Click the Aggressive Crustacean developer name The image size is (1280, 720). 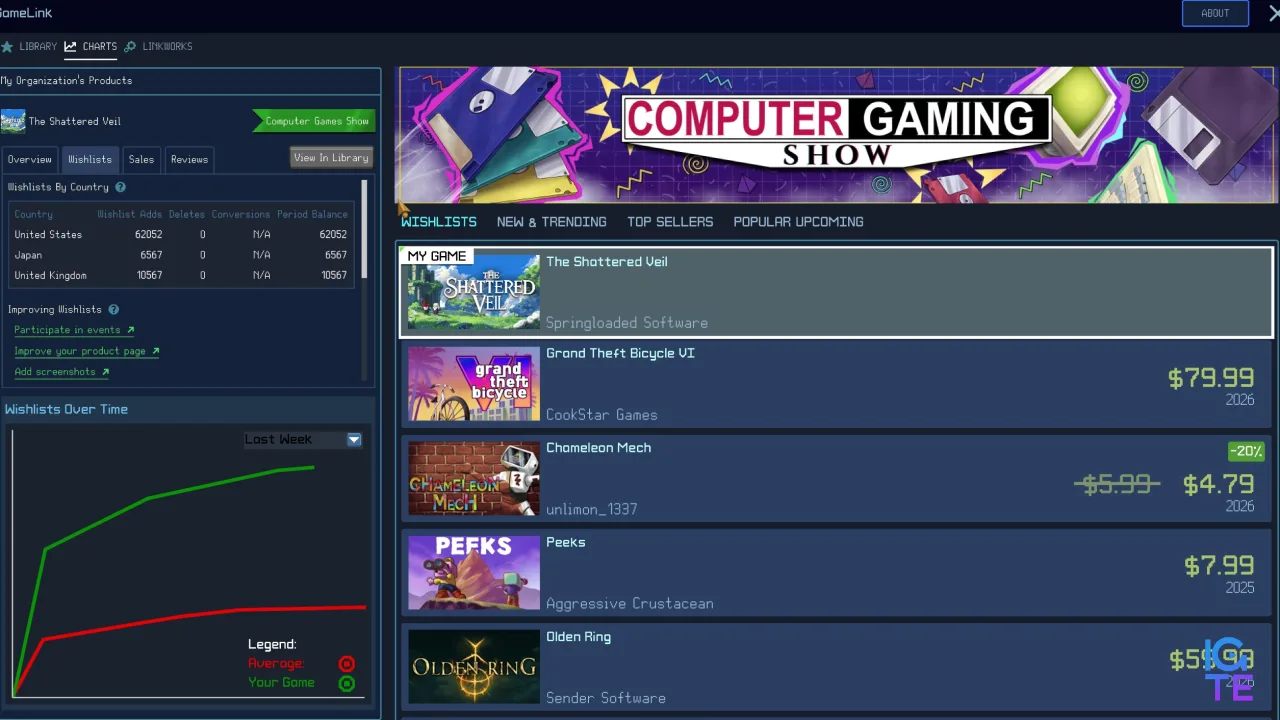click(x=630, y=604)
